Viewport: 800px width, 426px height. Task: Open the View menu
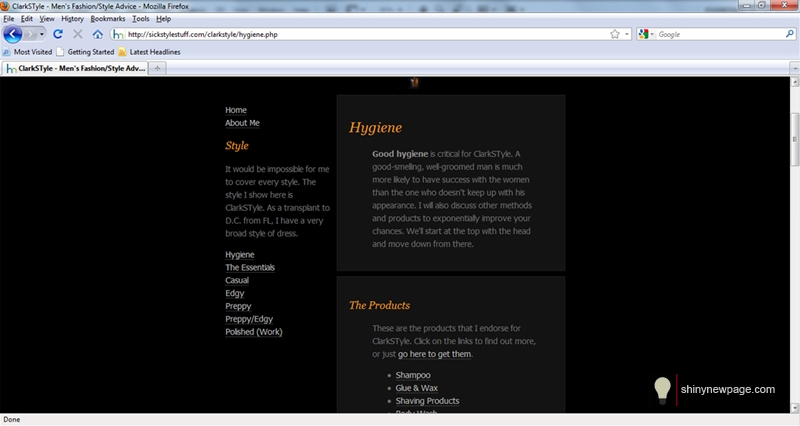[47, 19]
